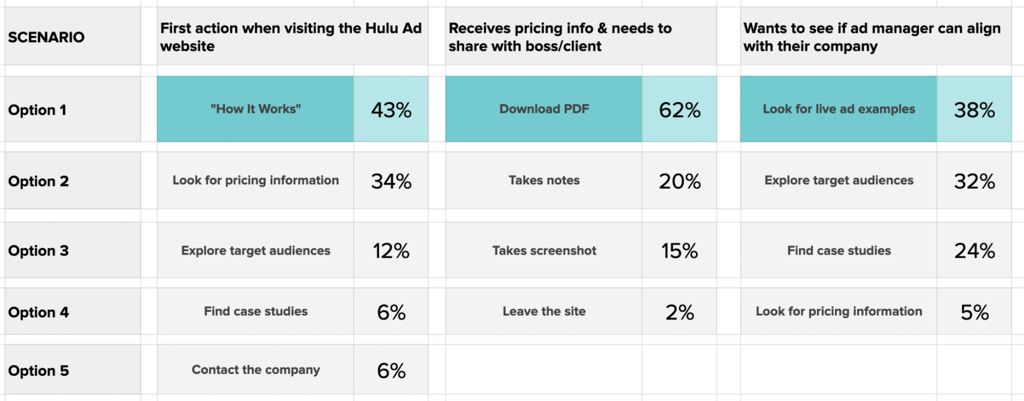Click the Look for live ad examples cell
Viewport: 1024px width, 401px height.
point(839,109)
